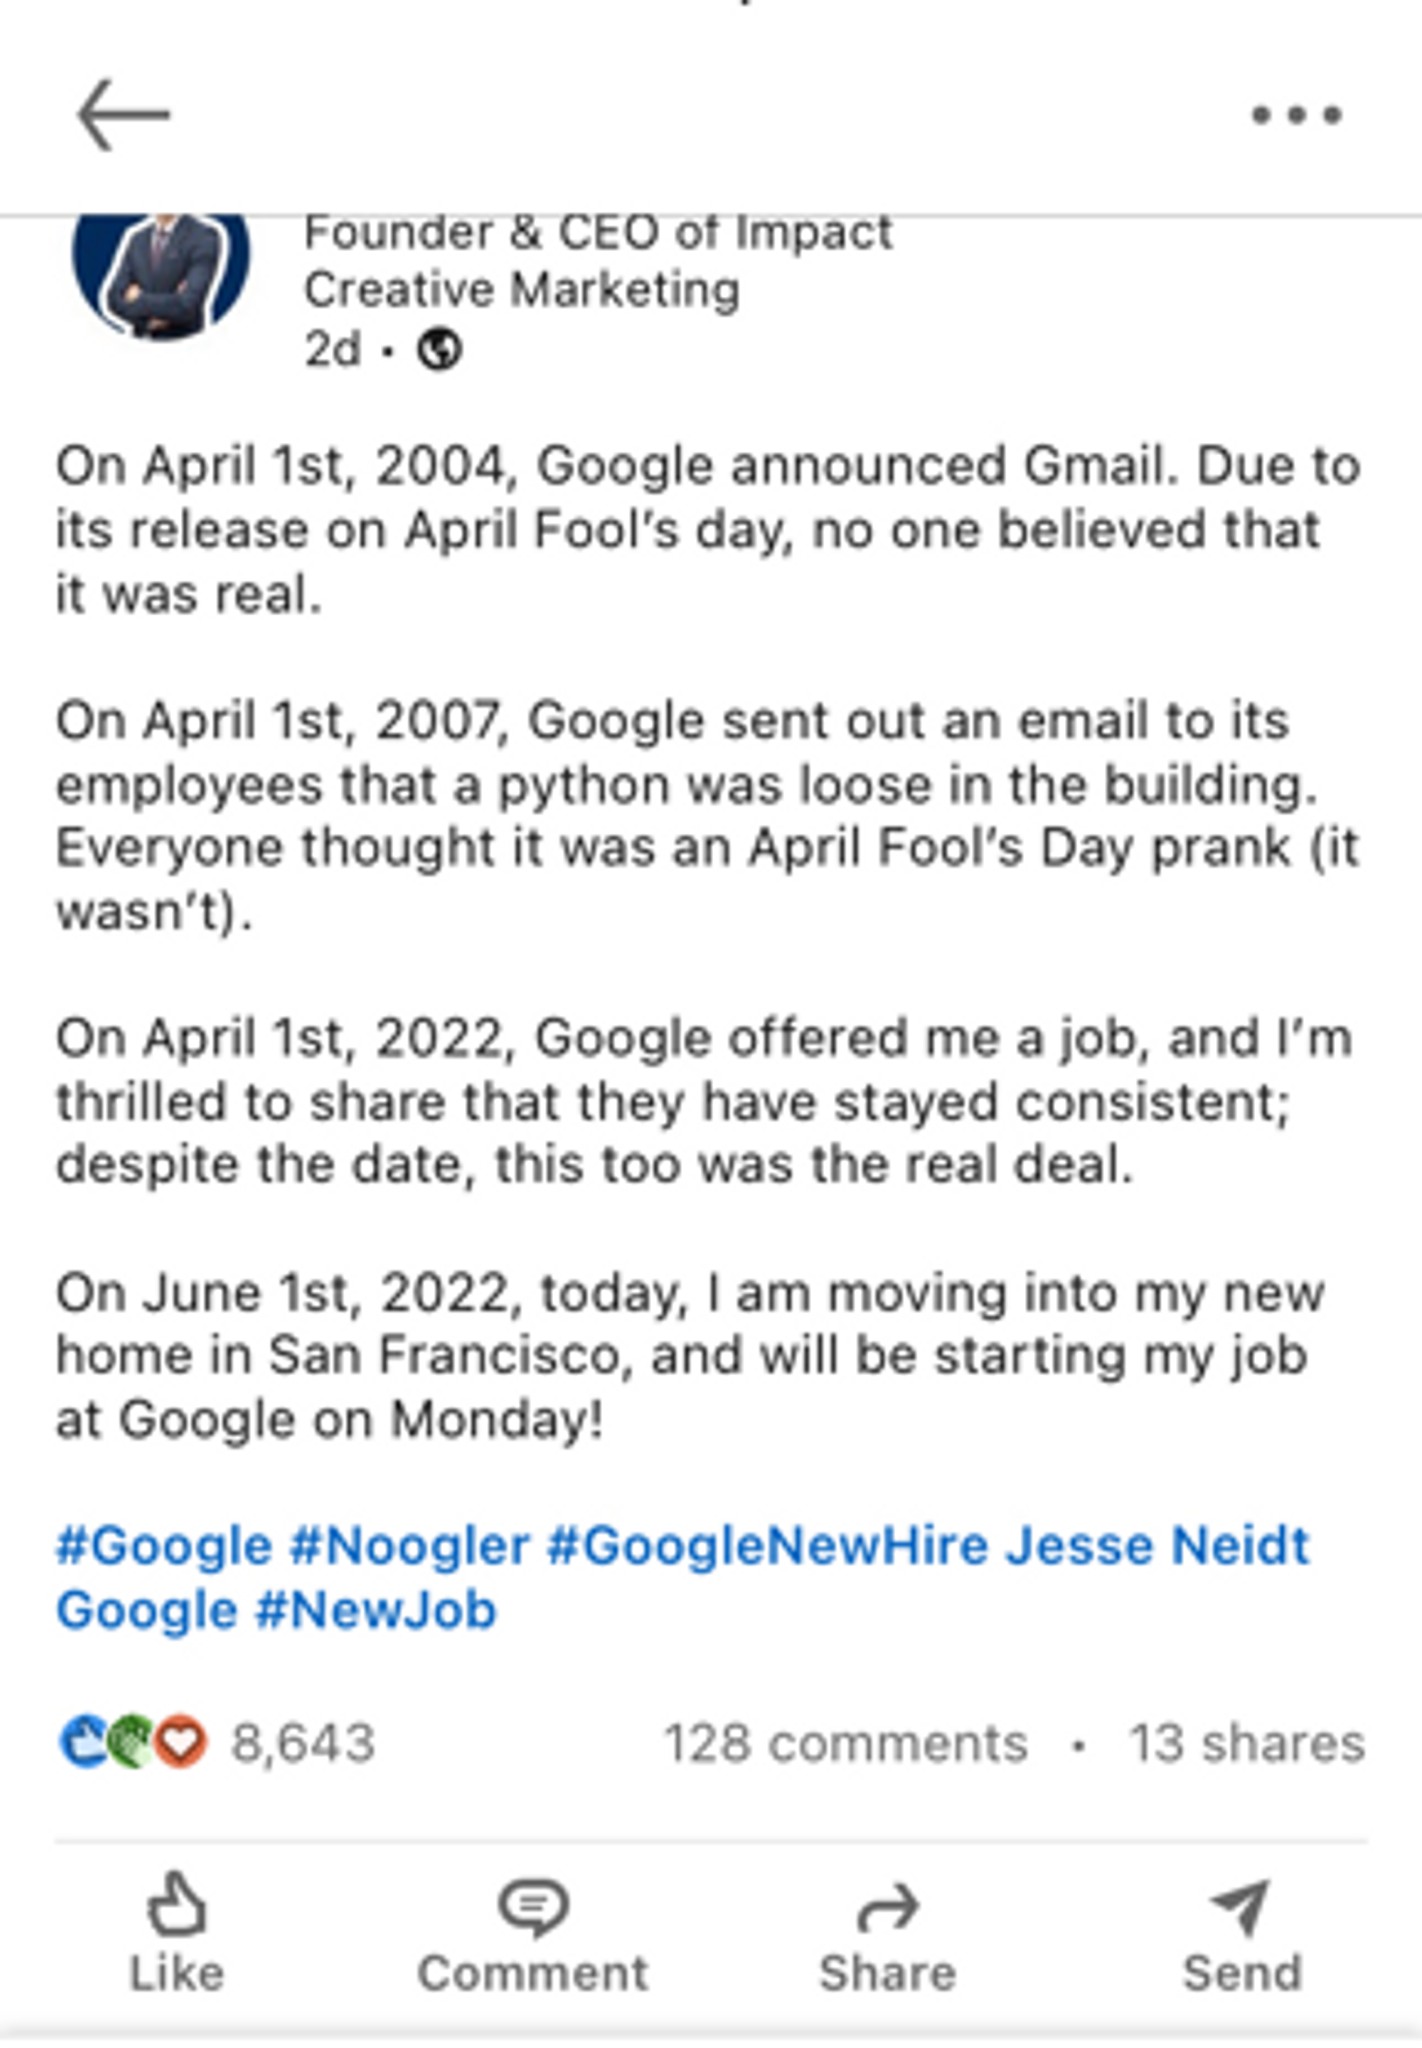
Task: View the 13 shares
Action: pyautogui.click(x=1246, y=1743)
